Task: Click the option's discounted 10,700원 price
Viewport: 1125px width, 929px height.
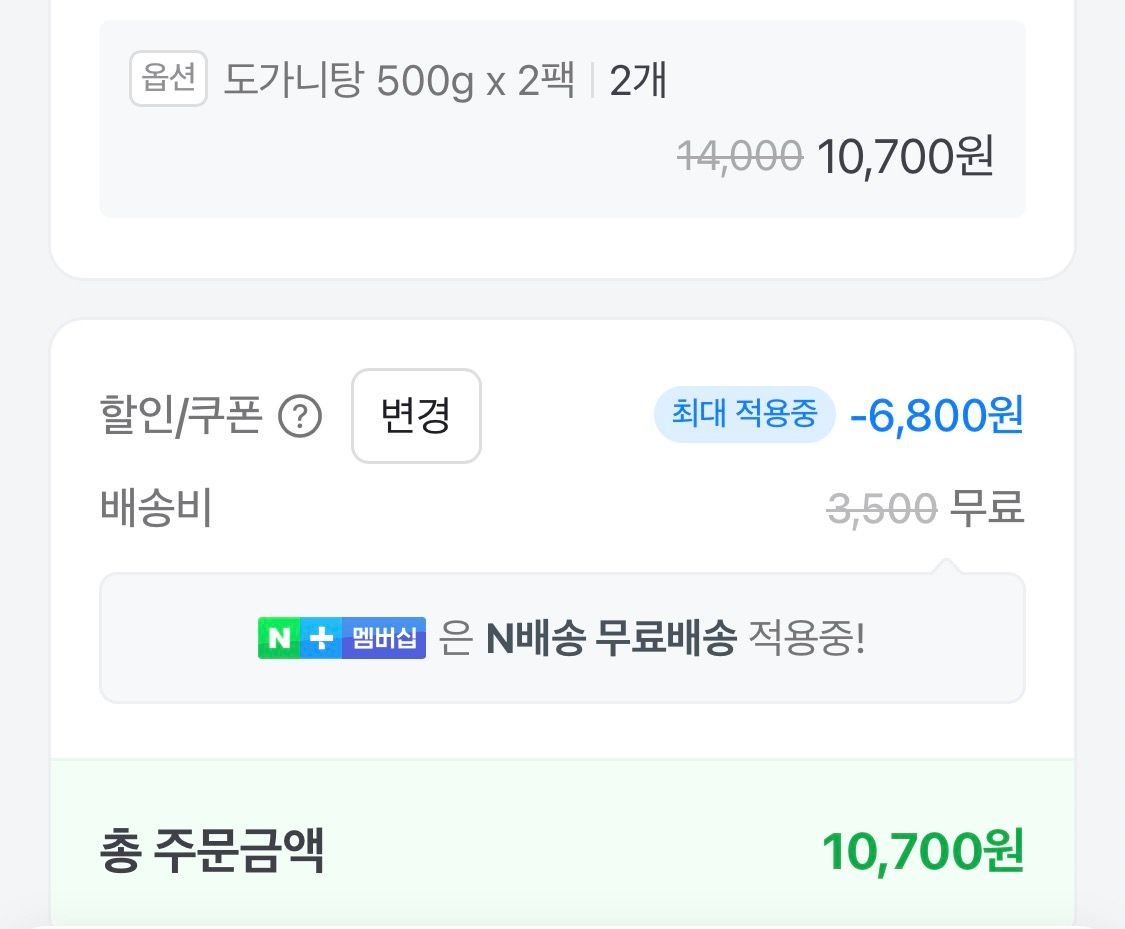Action: [905, 156]
